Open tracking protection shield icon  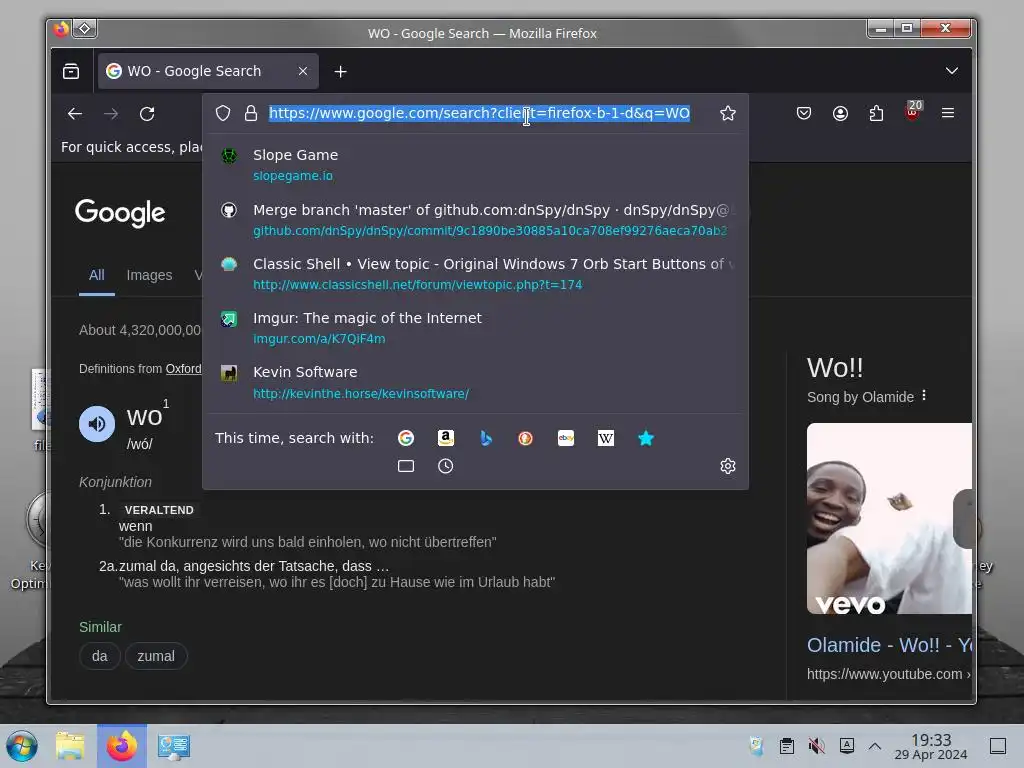pos(223,113)
